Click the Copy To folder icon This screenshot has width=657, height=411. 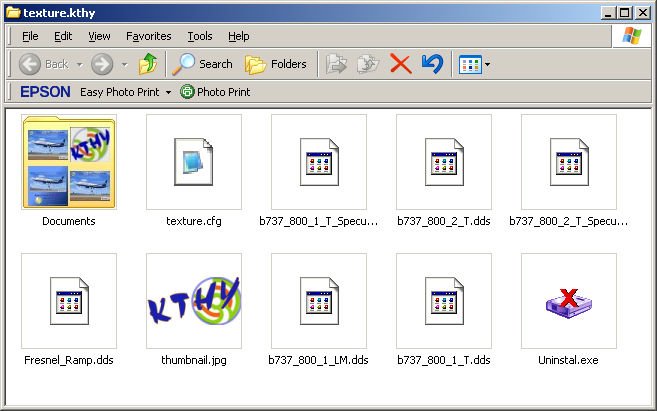click(x=368, y=64)
